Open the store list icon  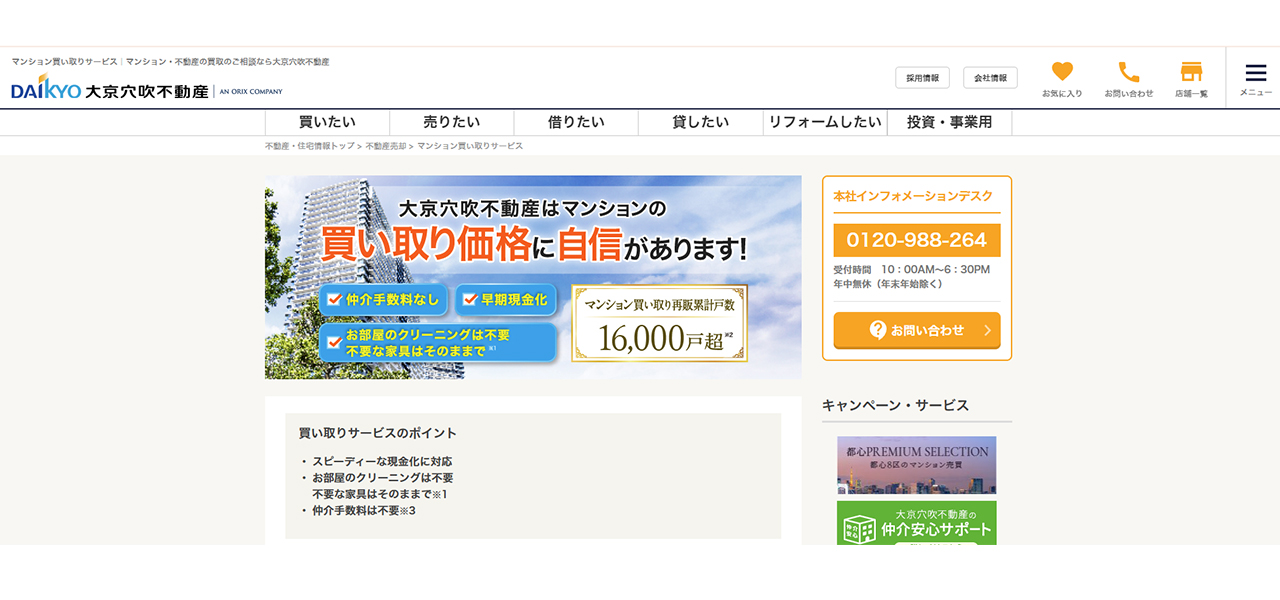click(1191, 72)
